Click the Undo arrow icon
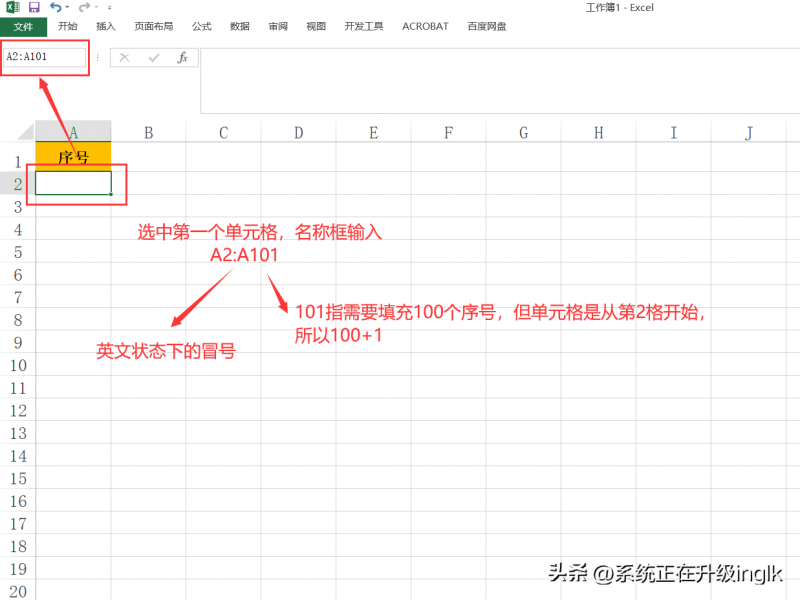The height and width of the screenshot is (600, 800). click(56, 7)
